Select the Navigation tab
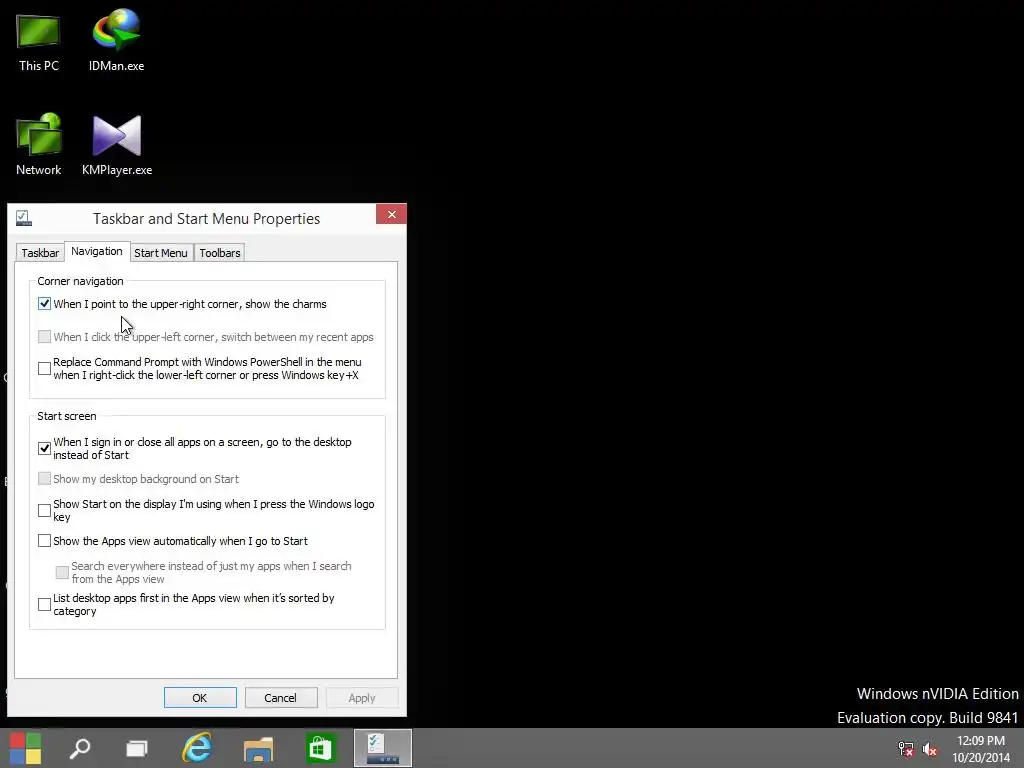 click(x=97, y=251)
